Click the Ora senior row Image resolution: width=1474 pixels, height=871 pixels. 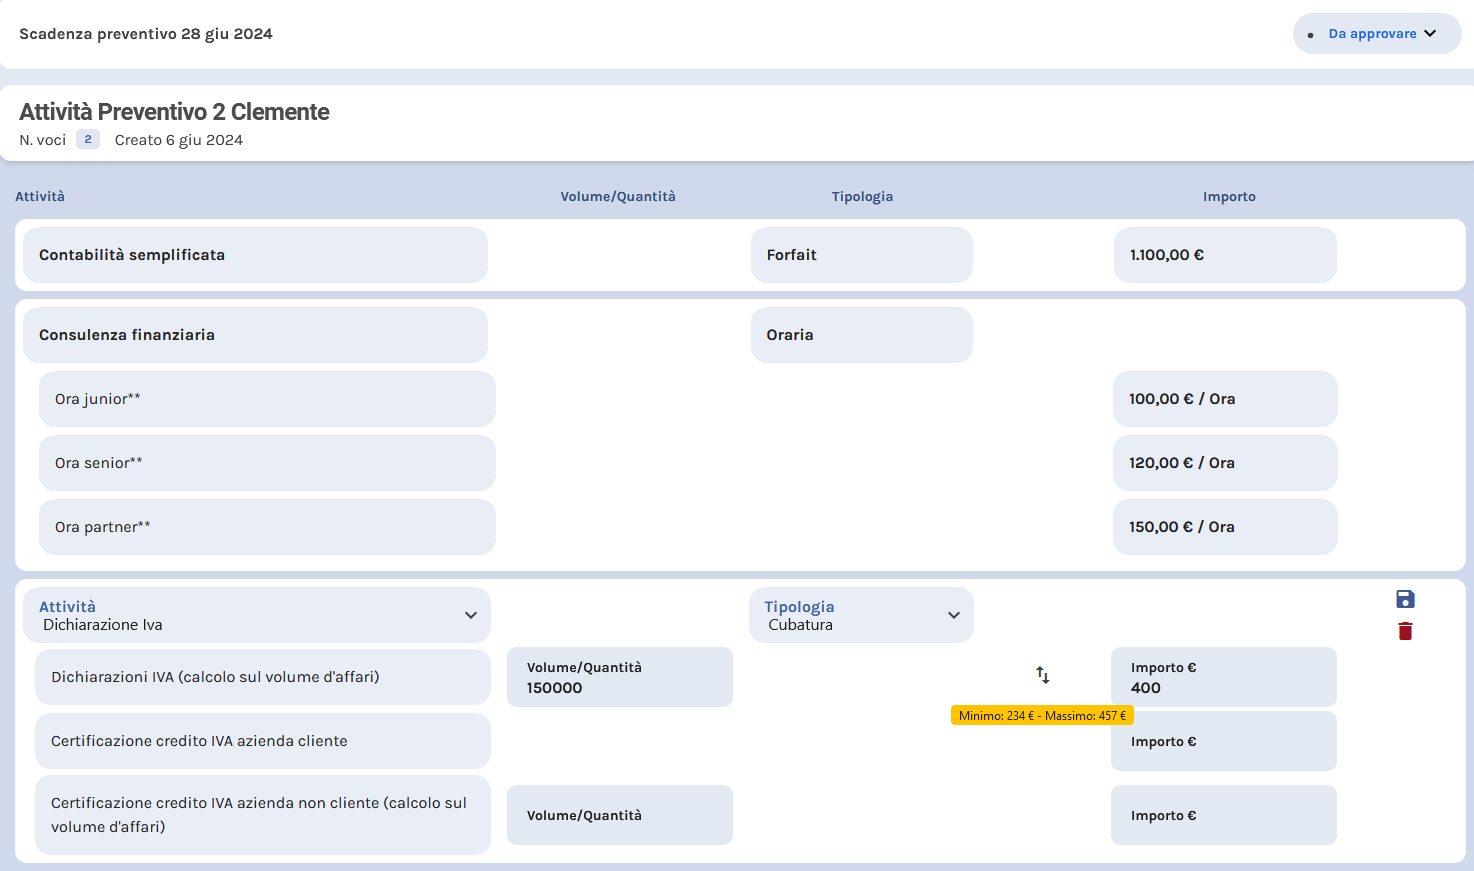click(x=267, y=463)
